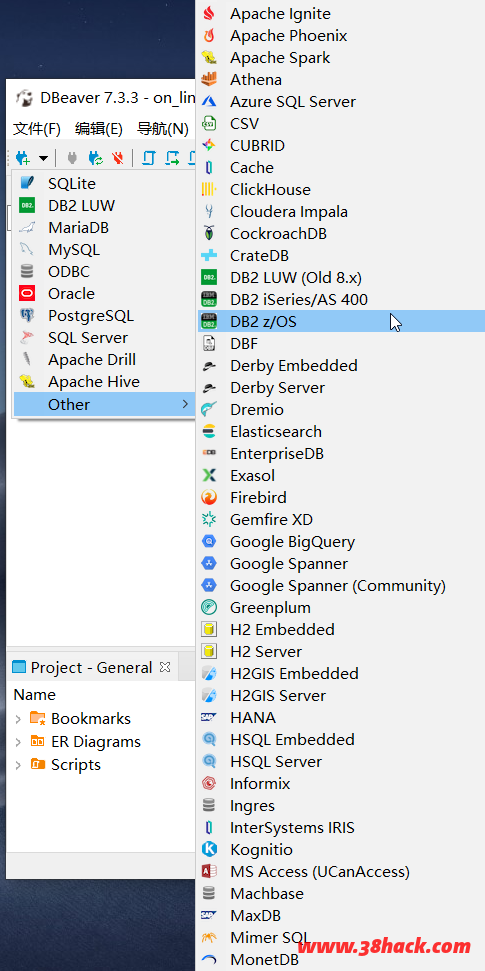Click the Apache Phoenix icon

pos(209,35)
